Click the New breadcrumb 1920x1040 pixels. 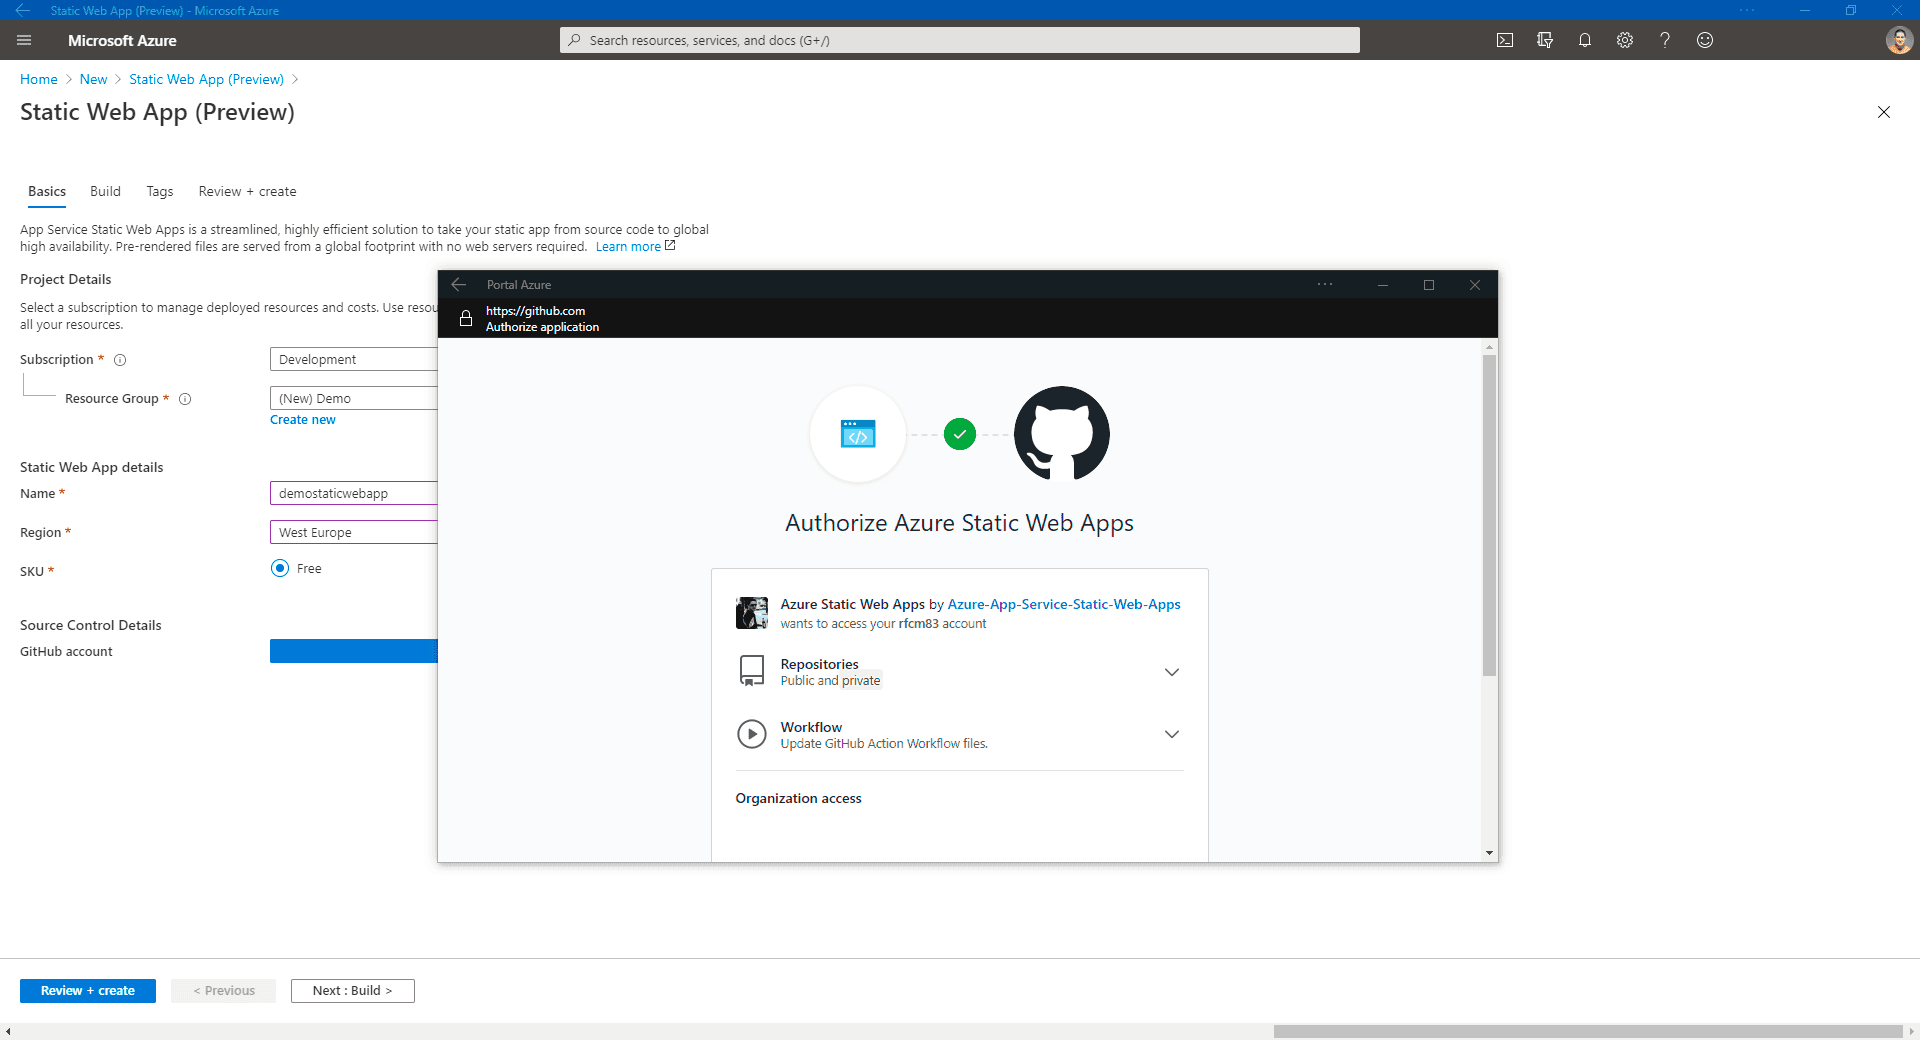point(93,79)
